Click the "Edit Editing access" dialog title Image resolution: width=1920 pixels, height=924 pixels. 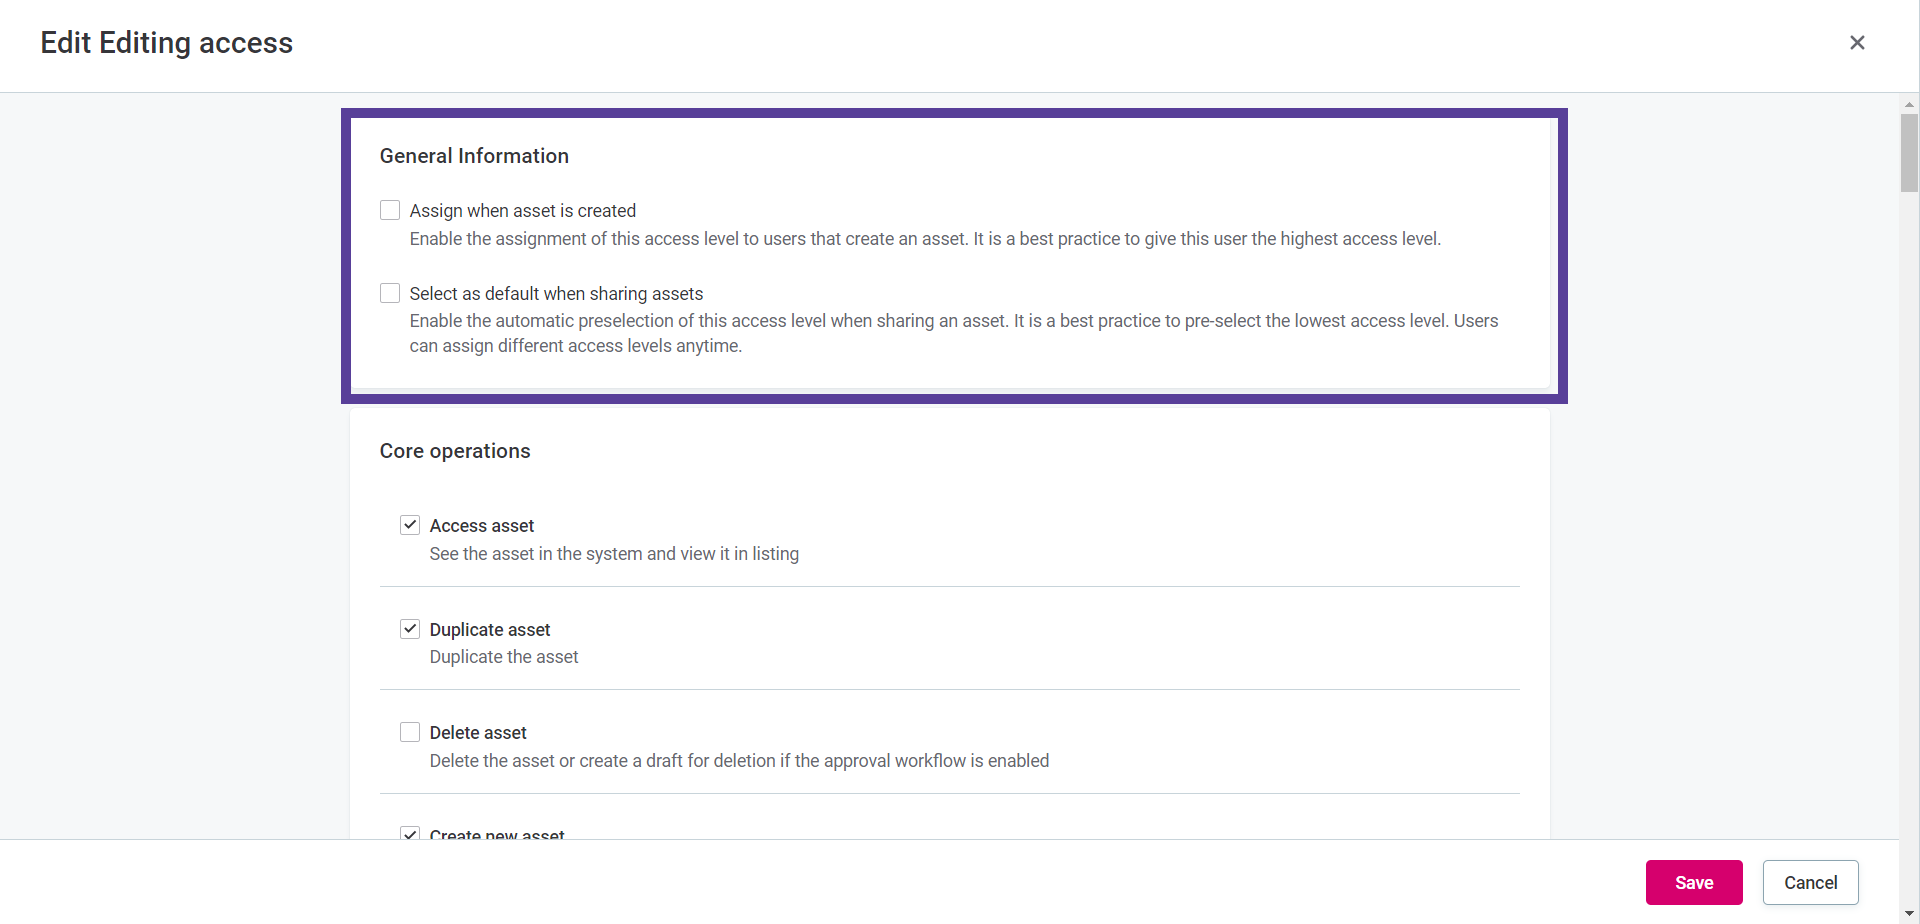166,42
